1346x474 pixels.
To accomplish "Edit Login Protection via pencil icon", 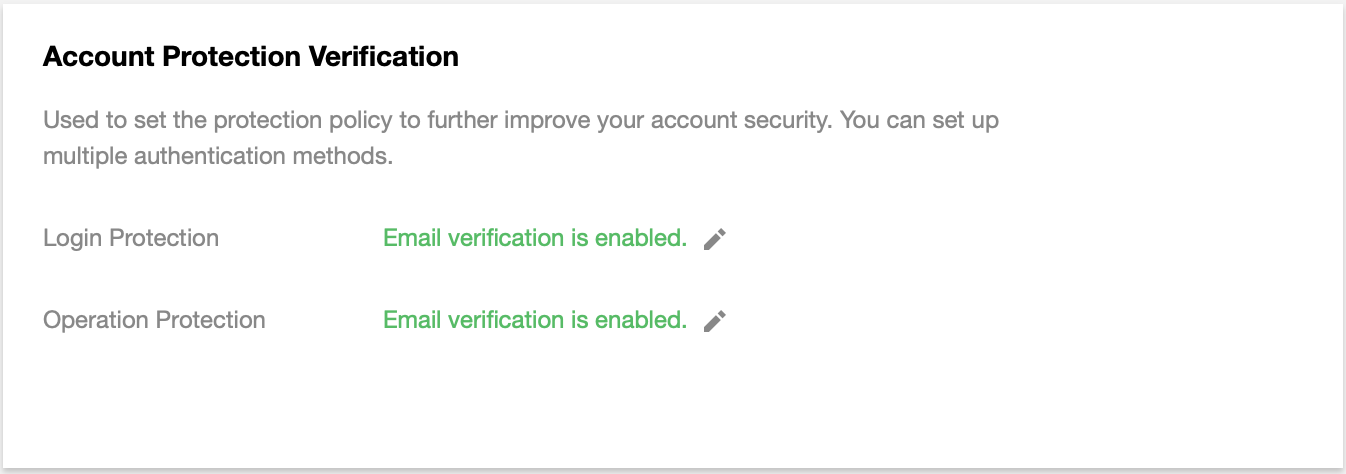I will pos(714,239).
